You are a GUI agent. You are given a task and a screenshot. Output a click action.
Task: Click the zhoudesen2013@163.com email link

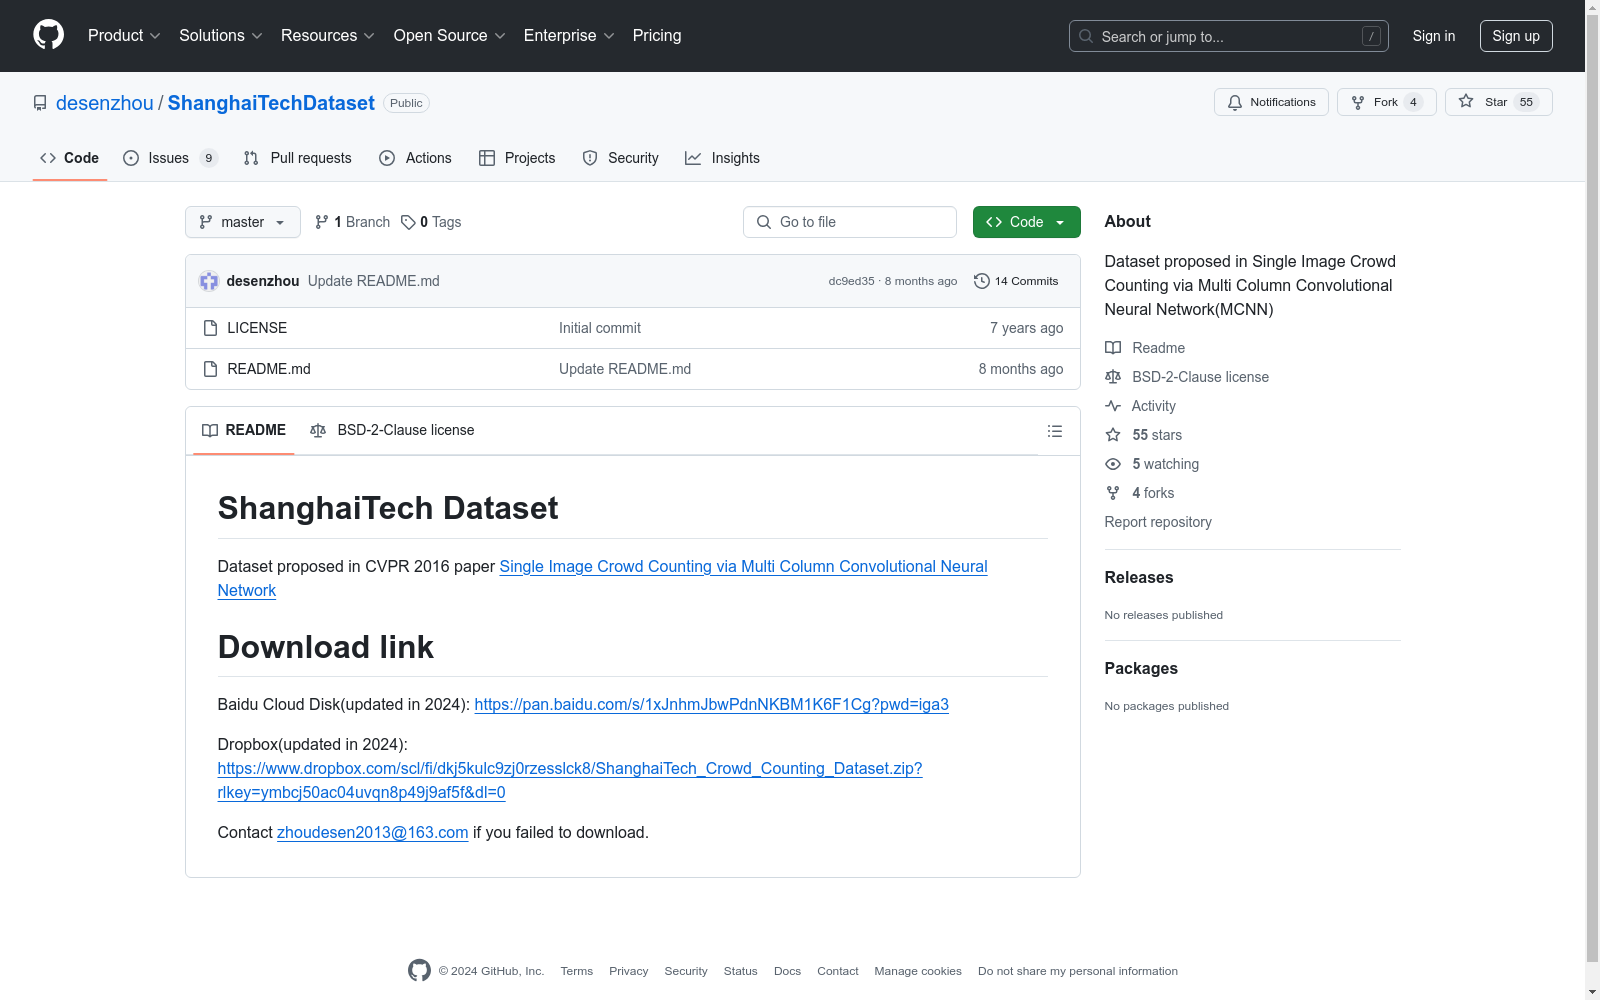tap(372, 832)
